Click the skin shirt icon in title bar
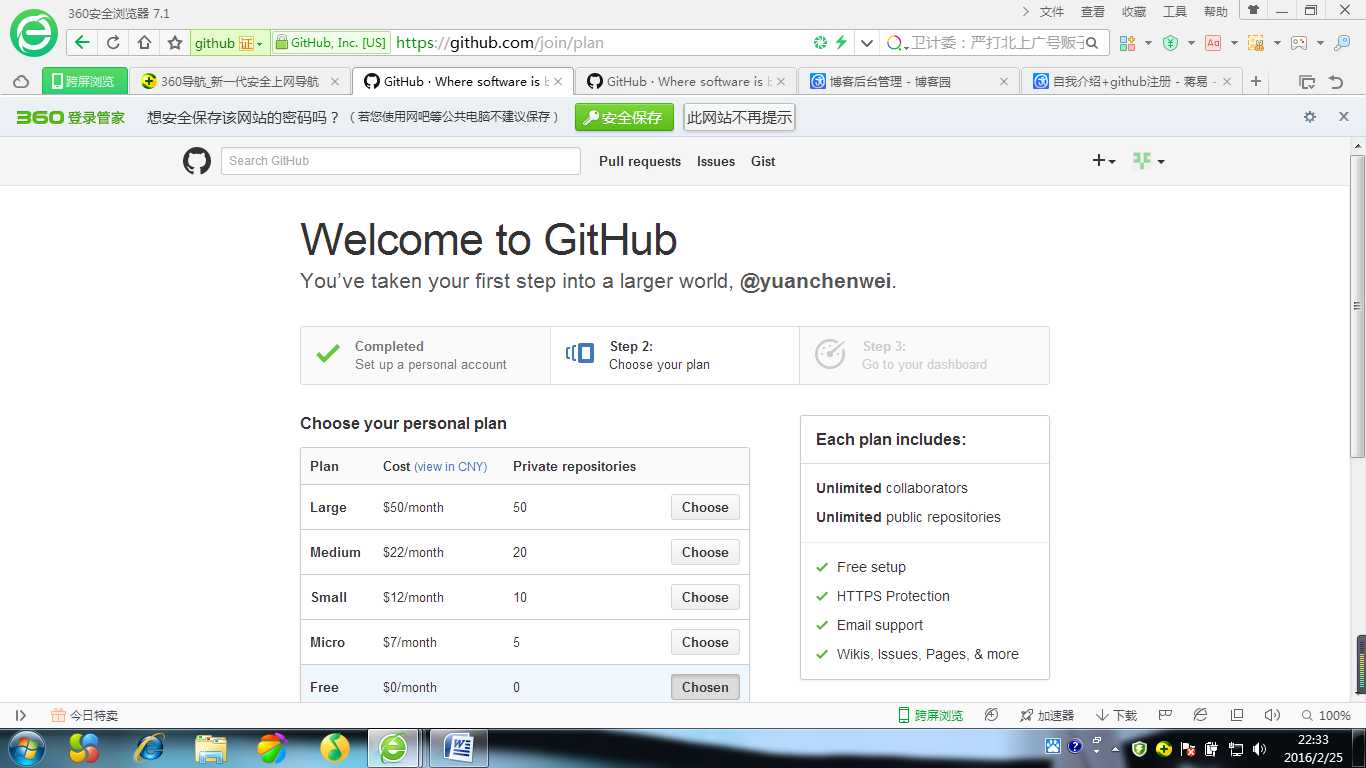 [1253, 10]
